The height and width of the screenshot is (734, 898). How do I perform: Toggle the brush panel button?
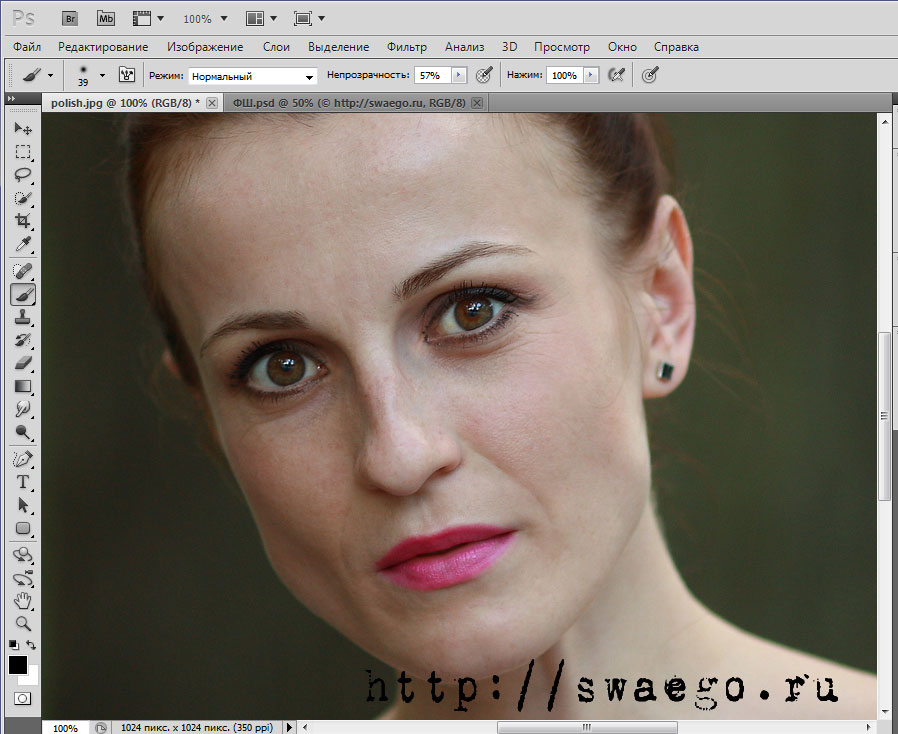point(127,75)
